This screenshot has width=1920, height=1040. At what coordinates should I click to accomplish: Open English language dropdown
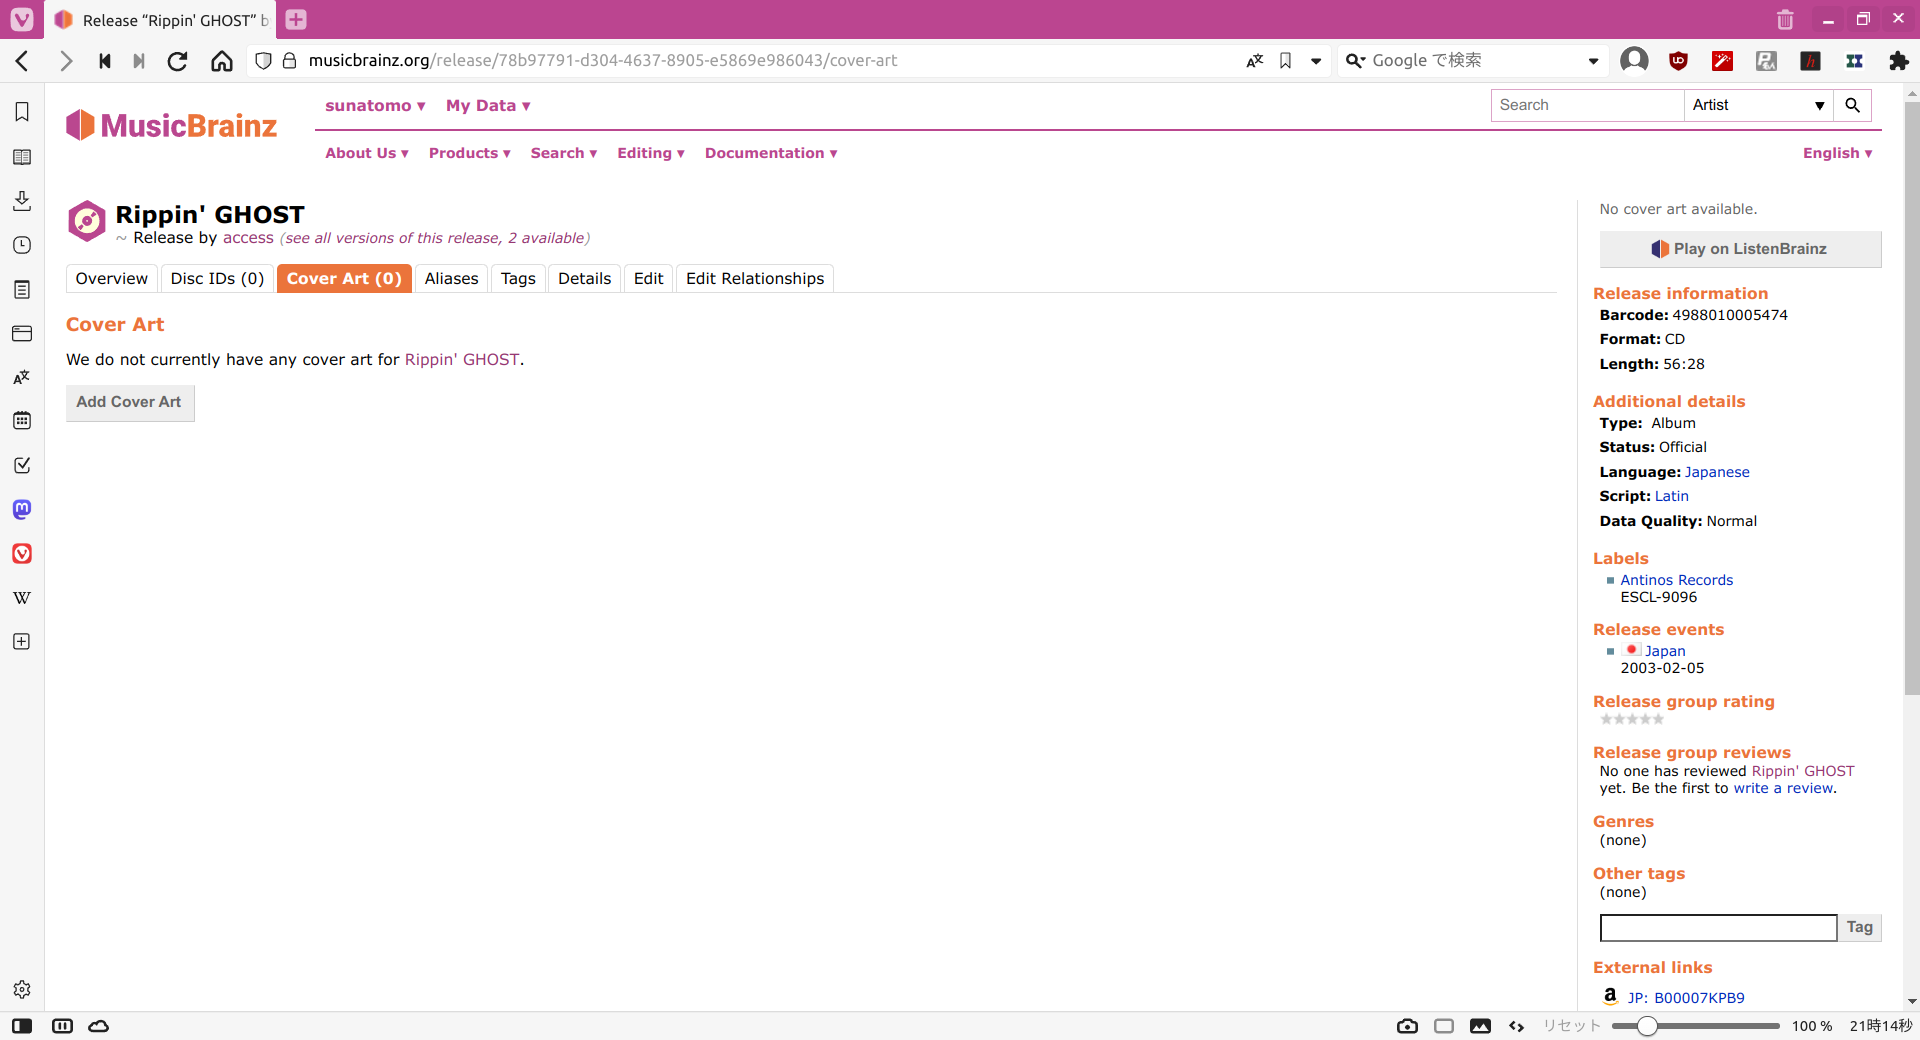[x=1838, y=153]
